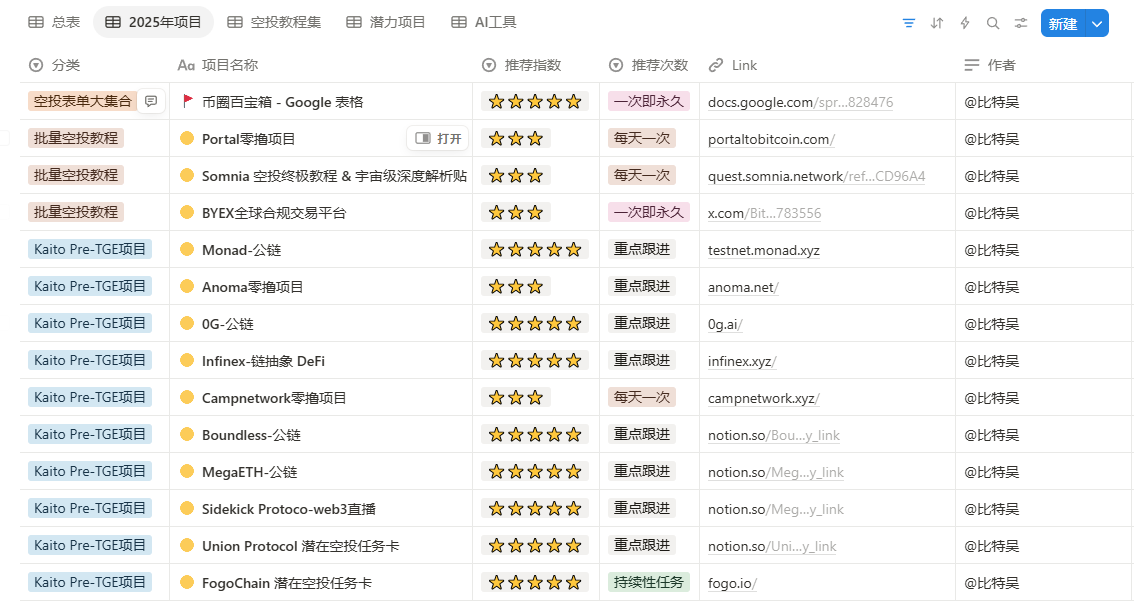Open the filter icon in toolbar
Screen dimensions: 1134x603
[x=908, y=23]
